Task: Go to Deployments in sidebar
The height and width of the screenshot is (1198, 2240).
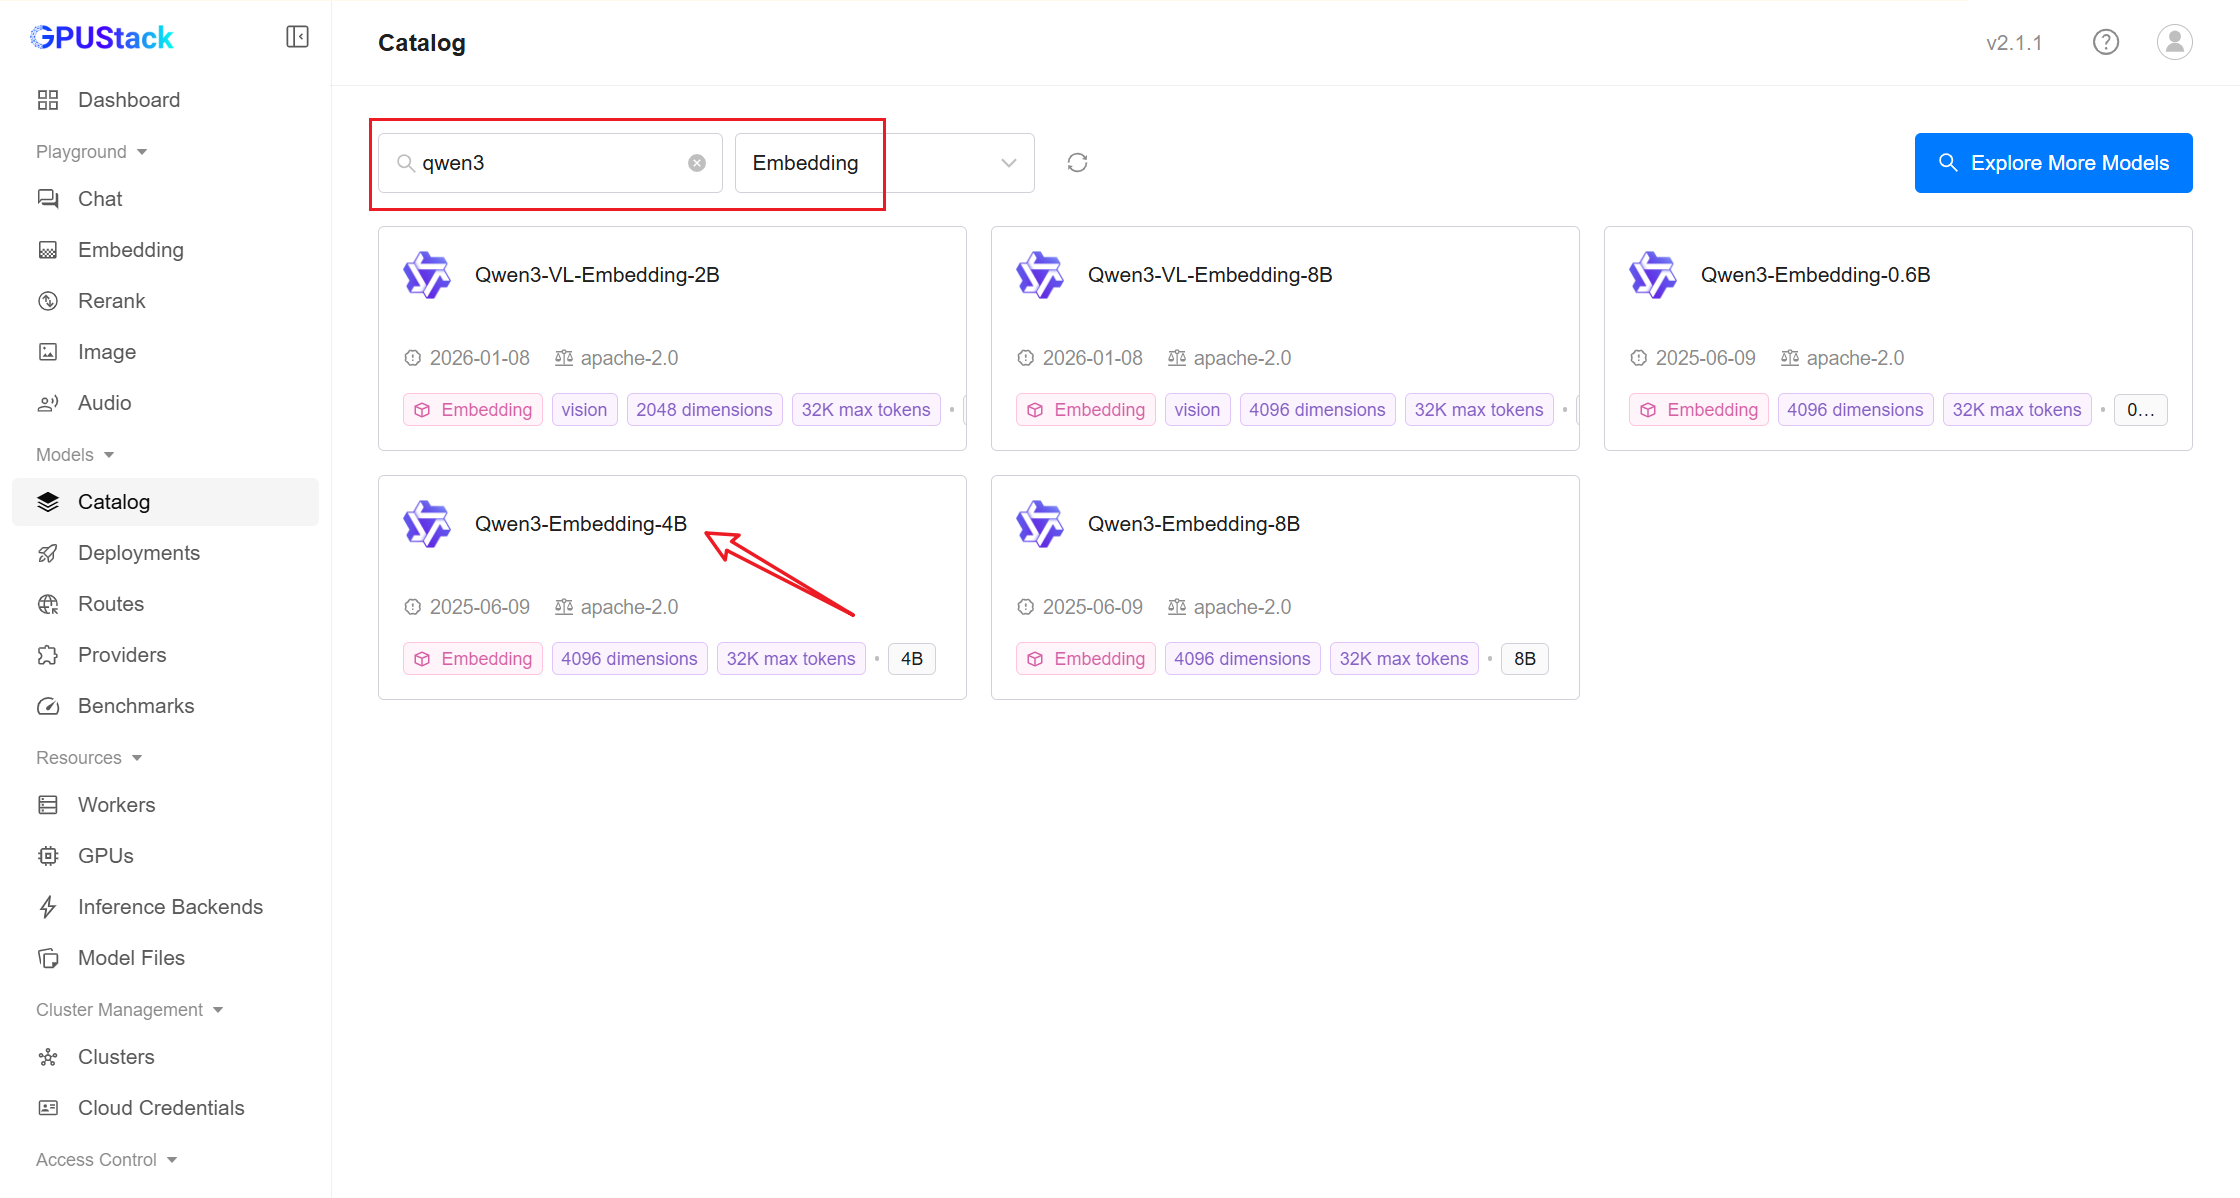Action: point(138,553)
